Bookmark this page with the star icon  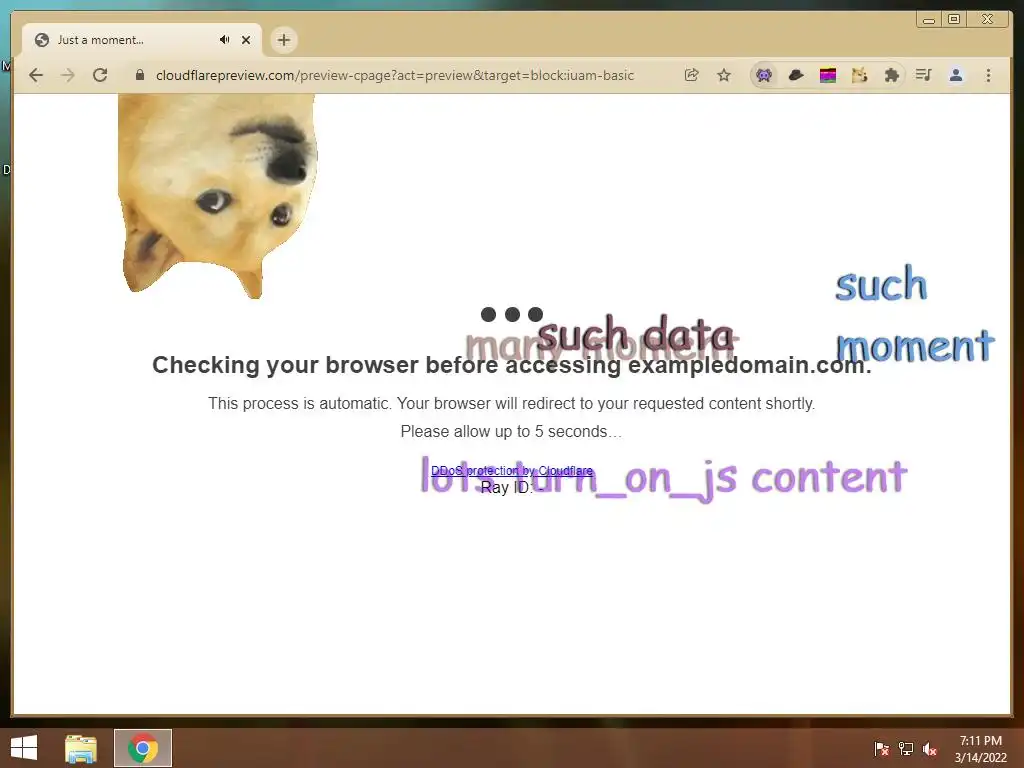tap(724, 75)
